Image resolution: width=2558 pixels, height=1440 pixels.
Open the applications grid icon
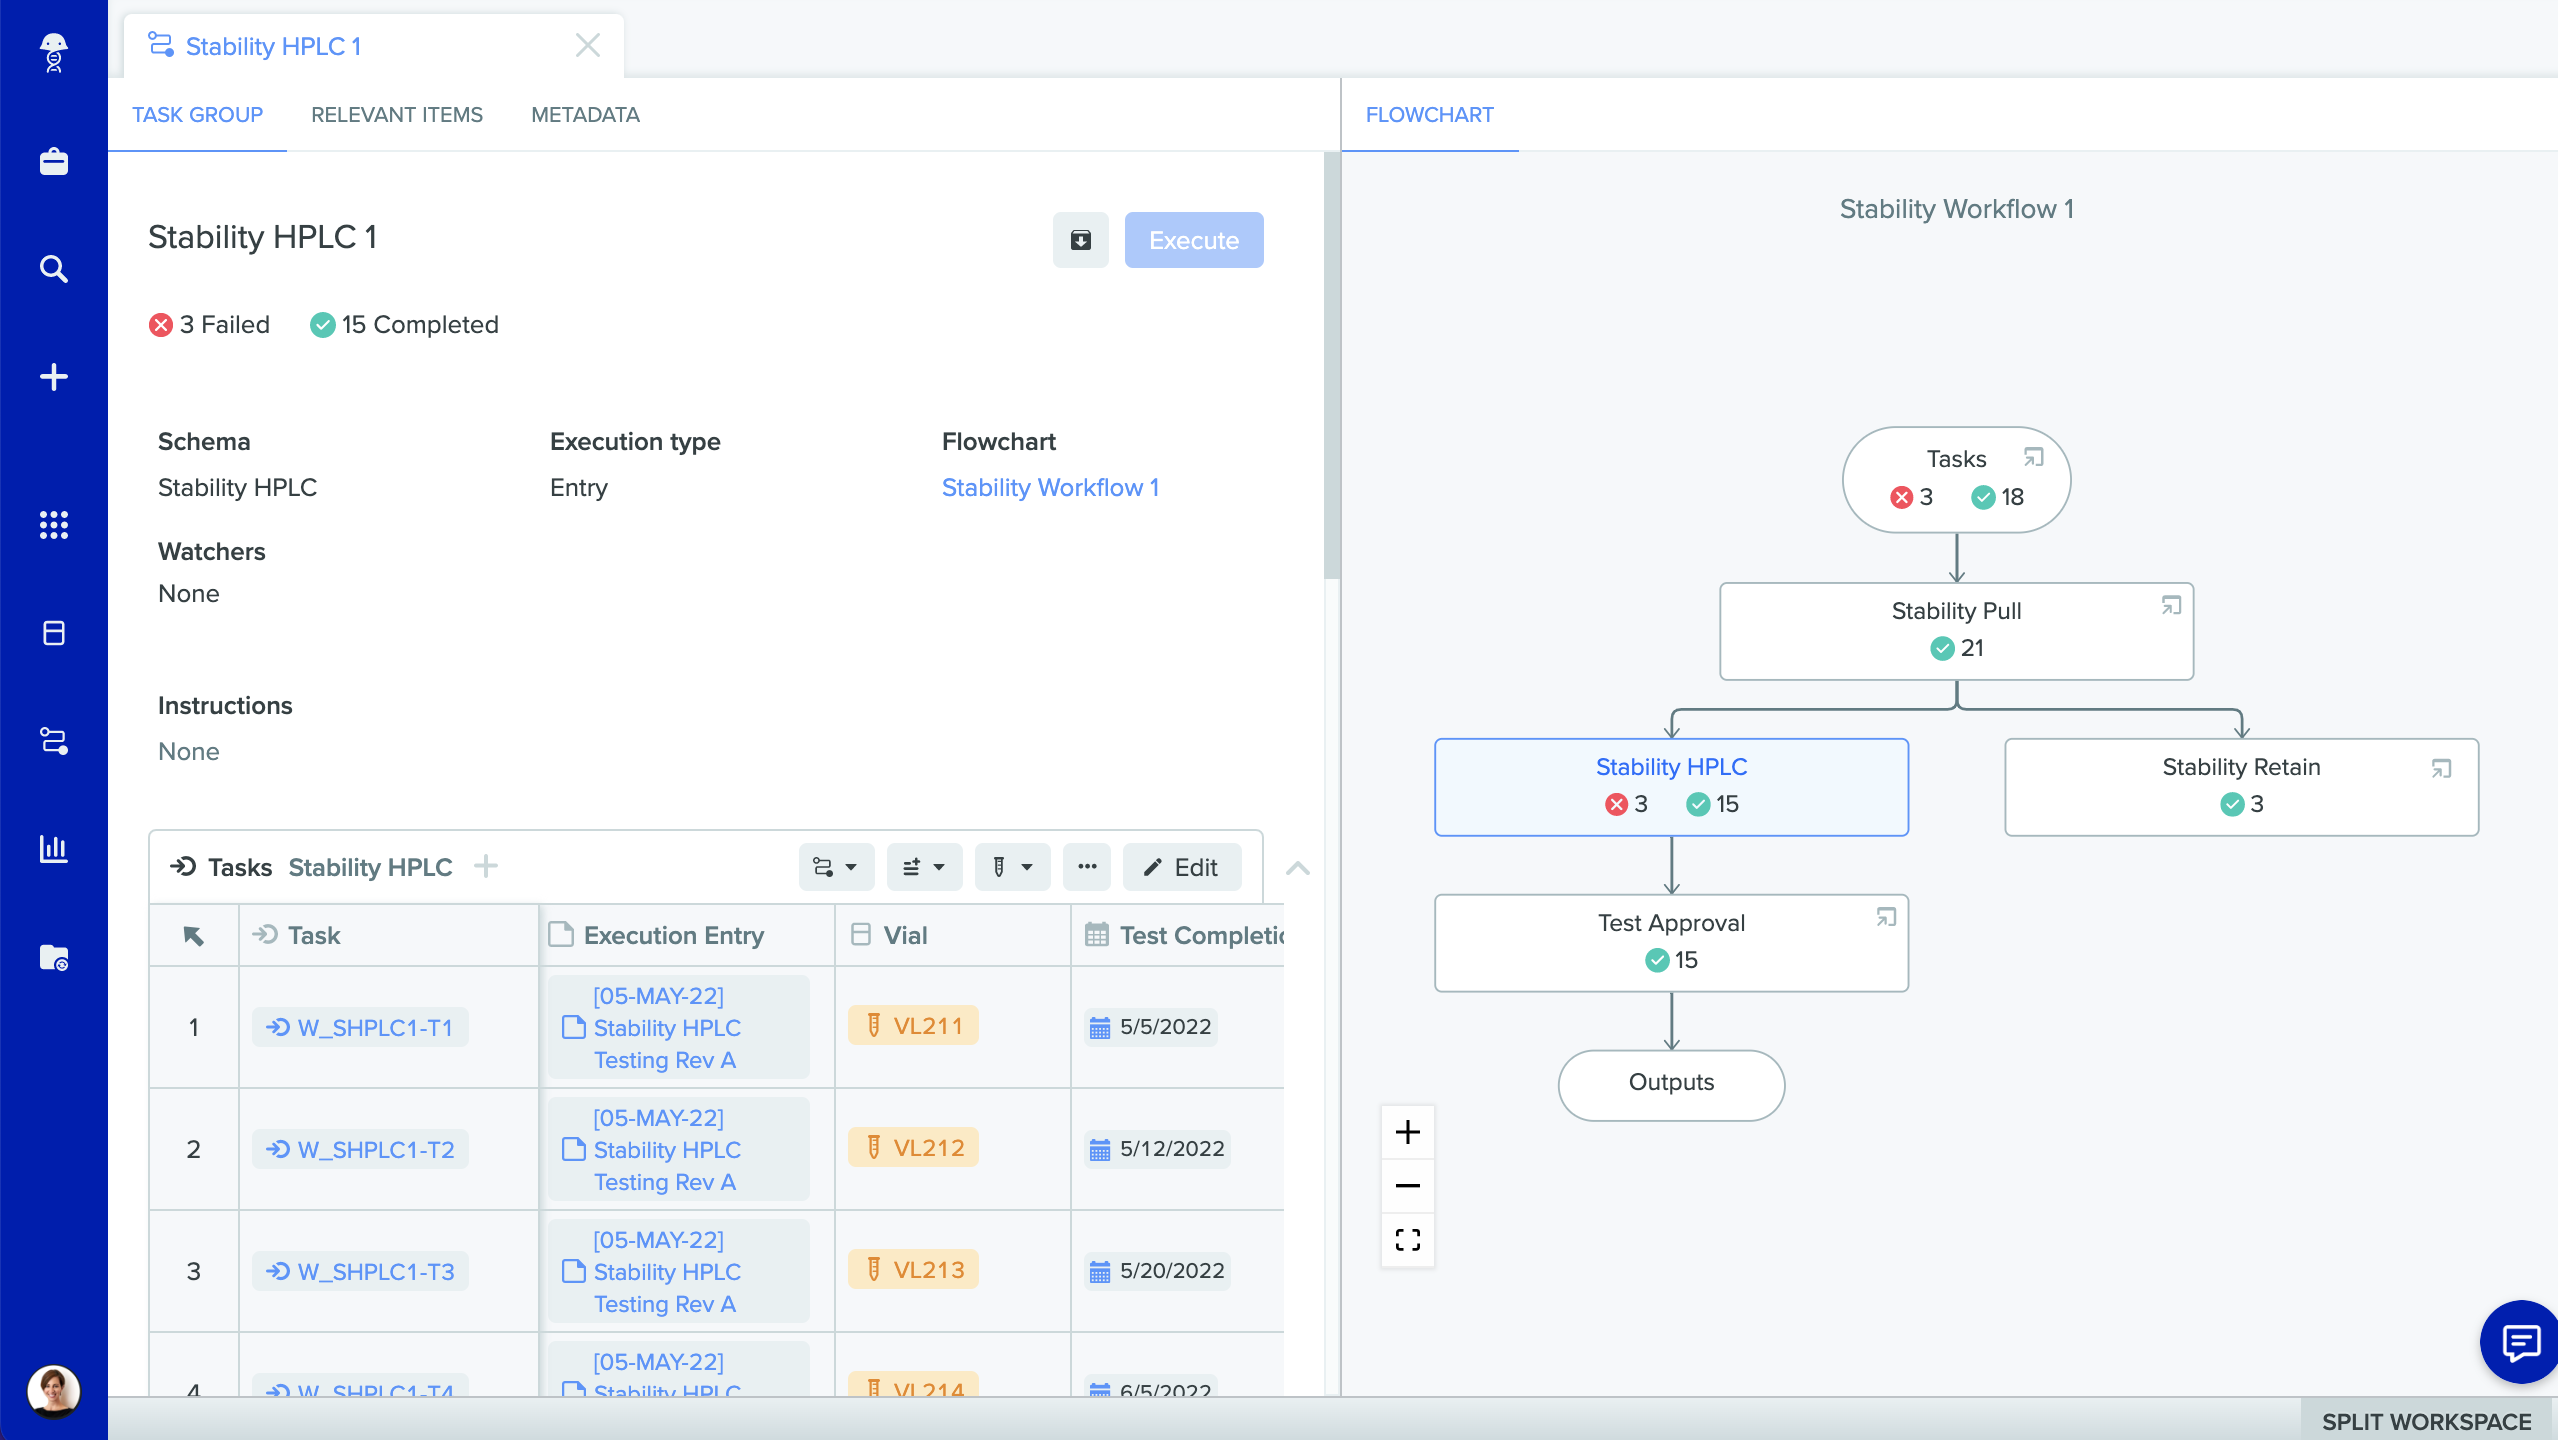click(54, 525)
